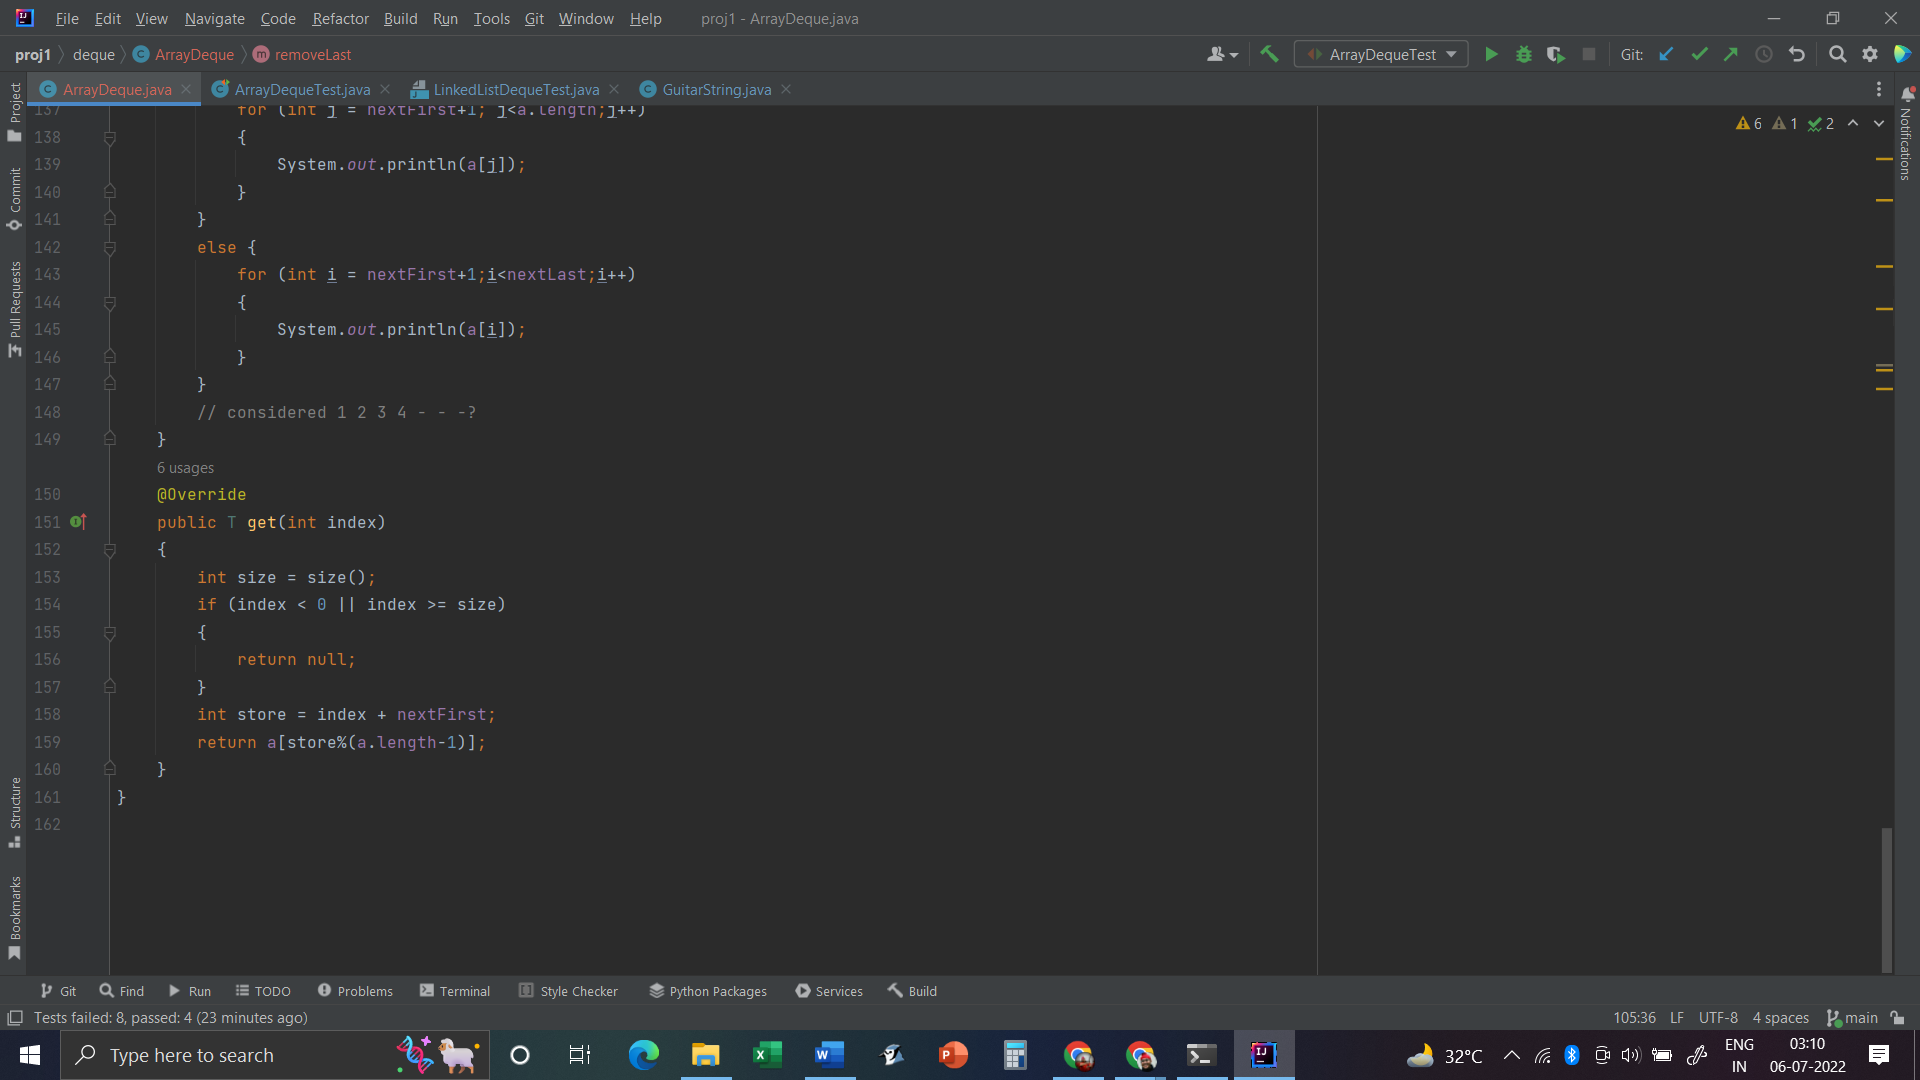The width and height of the screenshot is (1920, 1080).
Task: Click Git update project arrow
Action: tap(1666, 55)
